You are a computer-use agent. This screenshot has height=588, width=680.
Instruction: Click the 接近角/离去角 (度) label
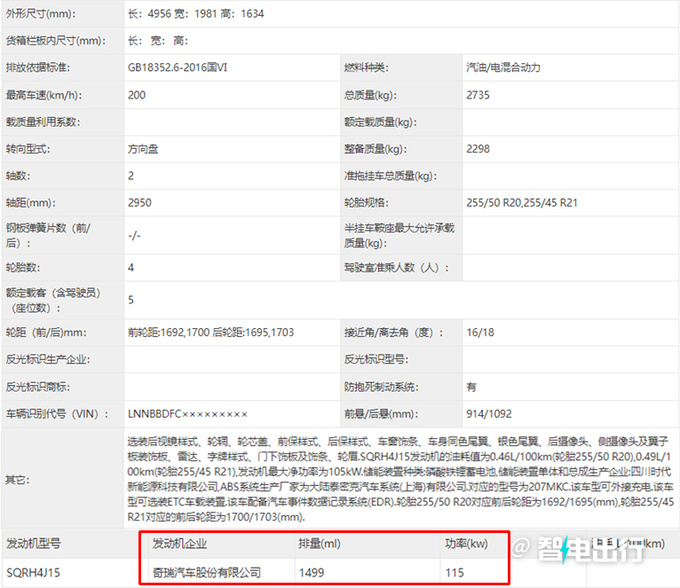(394, 333)
